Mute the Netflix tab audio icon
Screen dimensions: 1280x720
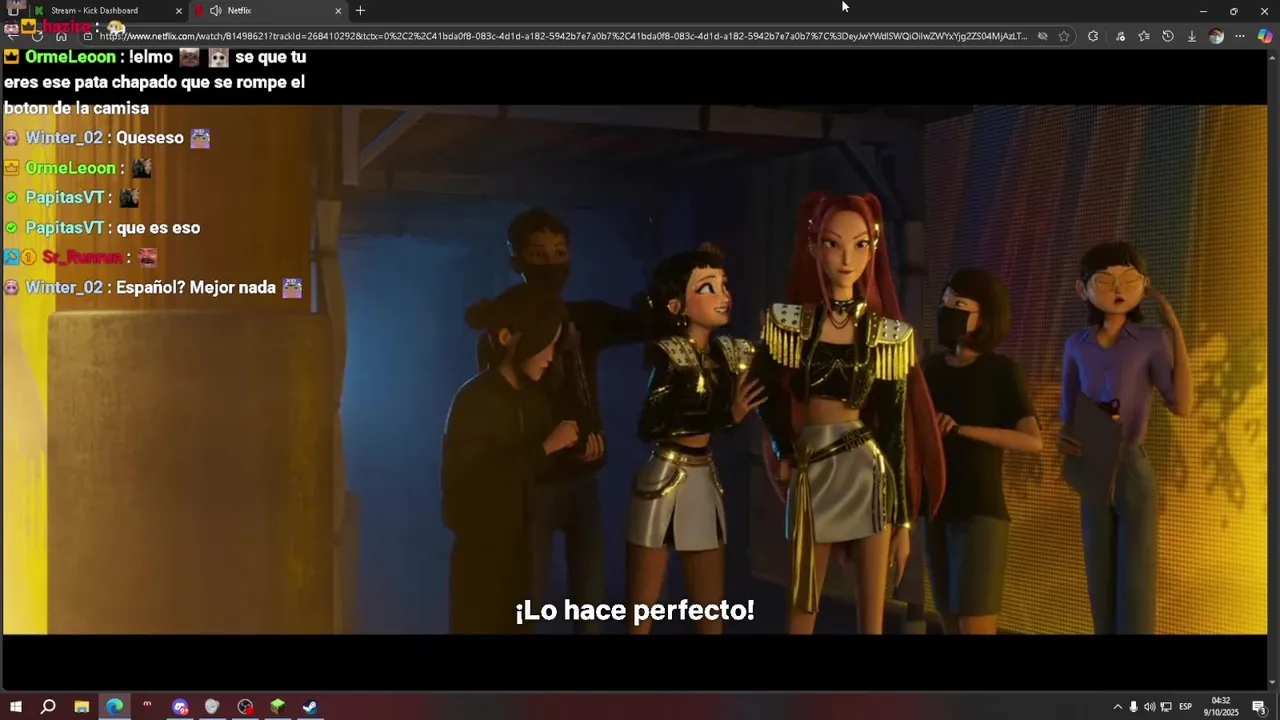click(x=215, y=11)
